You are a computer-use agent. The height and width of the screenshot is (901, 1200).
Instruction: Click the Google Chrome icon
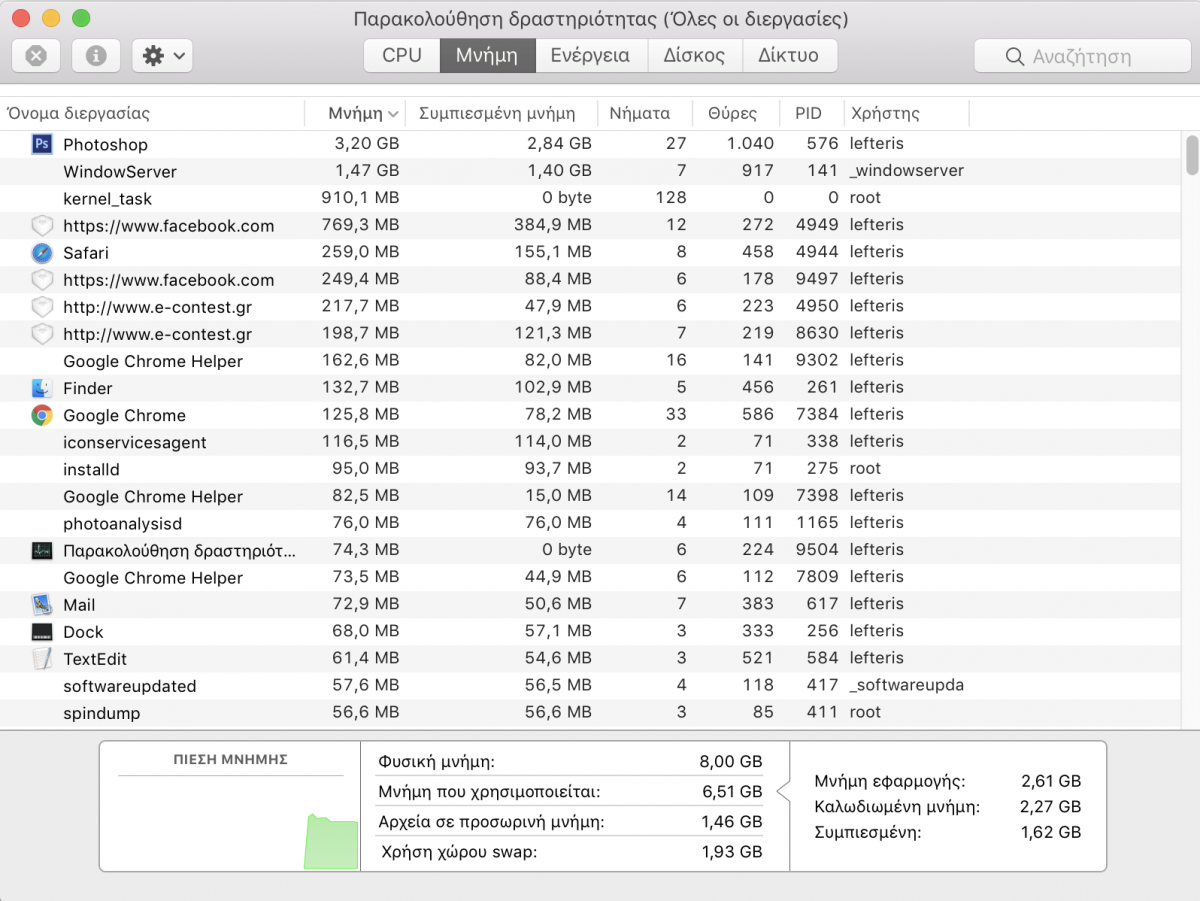pyautogui.click(x=42, y=415)
